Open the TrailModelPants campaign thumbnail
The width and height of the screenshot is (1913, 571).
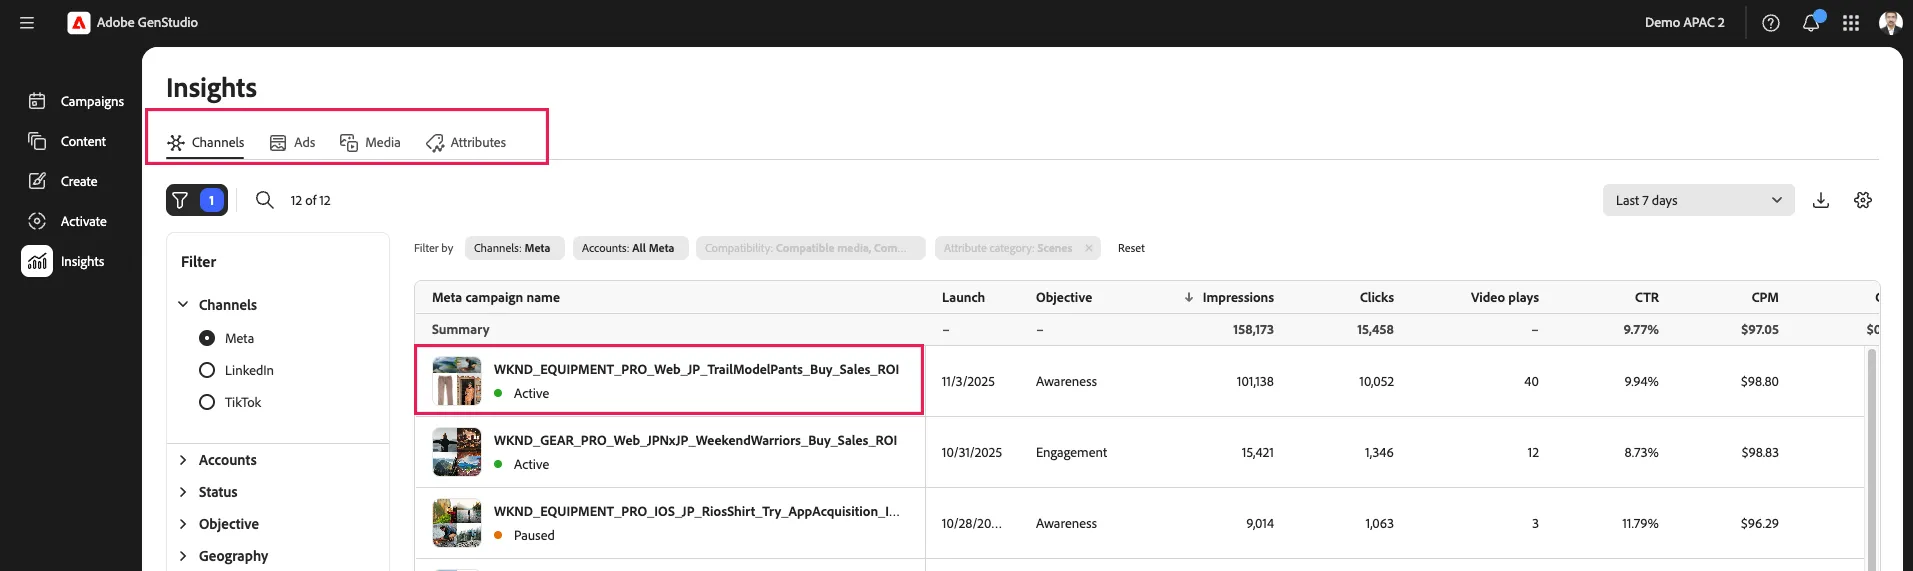(457, 381)
